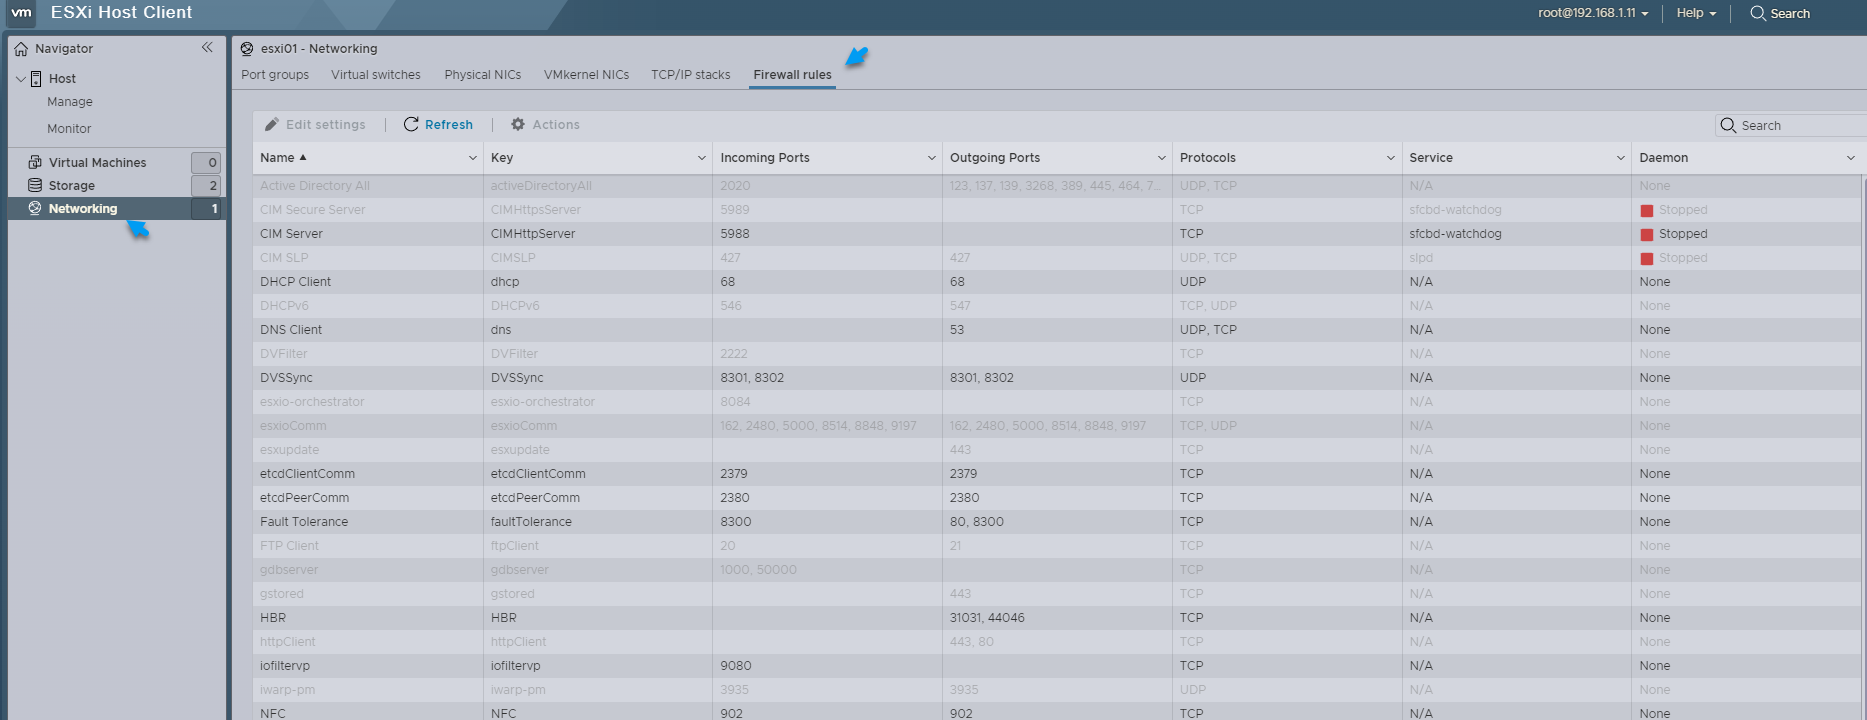Click the Virtual Machines count badge 0

pyautogui.click(x=206, y=162)
